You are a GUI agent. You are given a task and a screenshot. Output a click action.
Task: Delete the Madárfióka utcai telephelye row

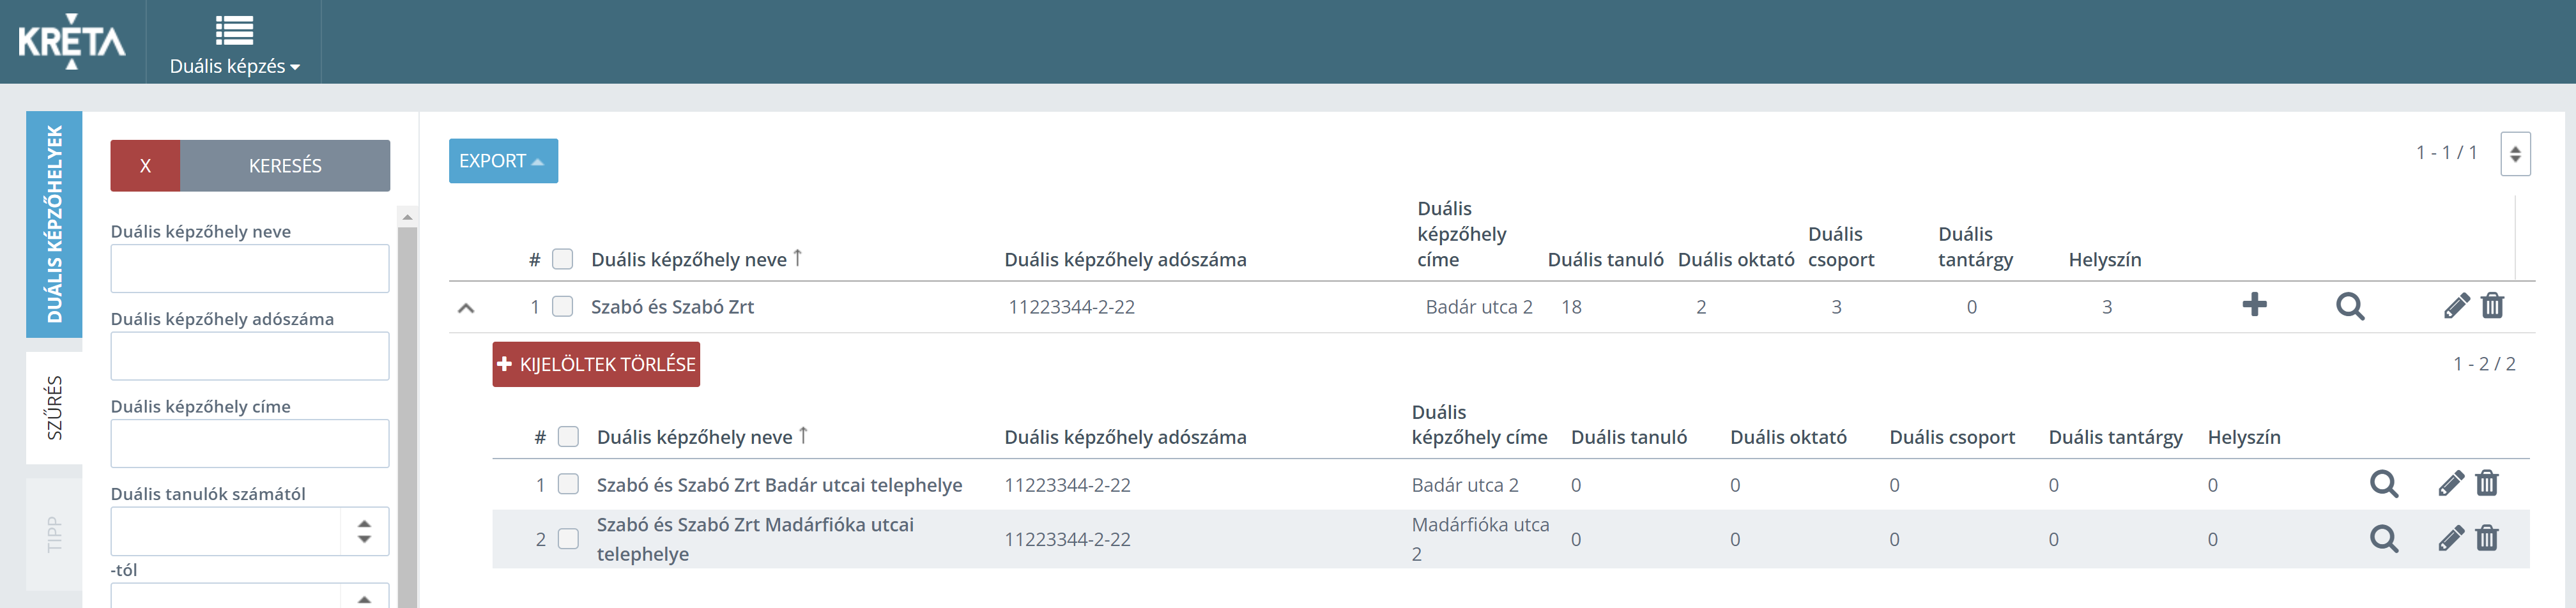click(2487, 539)
